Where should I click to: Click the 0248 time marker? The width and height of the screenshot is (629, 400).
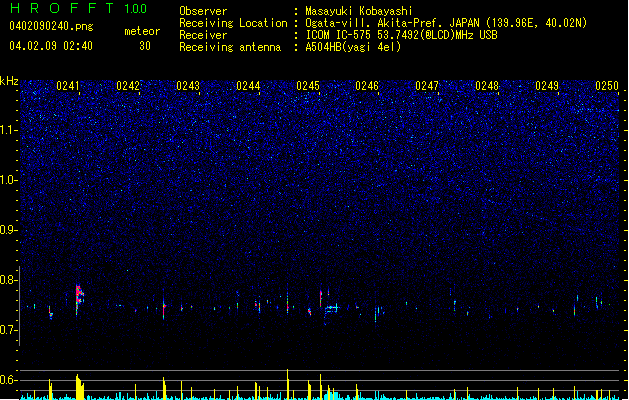pos(487,86)
